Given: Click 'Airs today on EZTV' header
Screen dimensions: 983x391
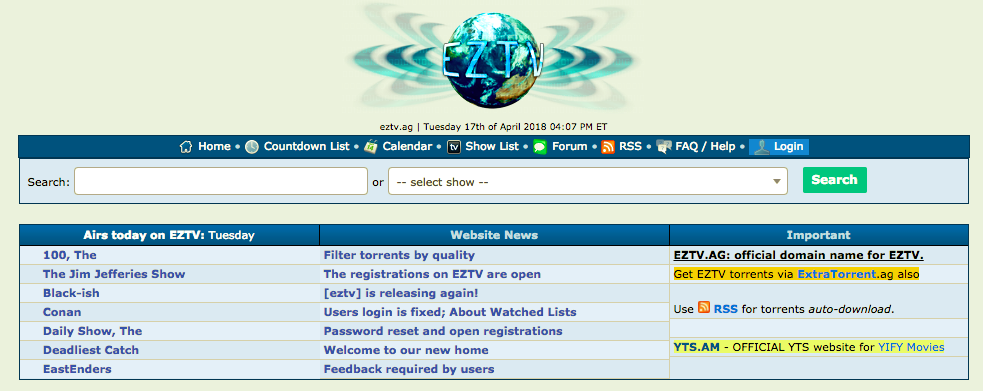Looking at the screenshot, I should pyautogui.click(x=169, y=235).
